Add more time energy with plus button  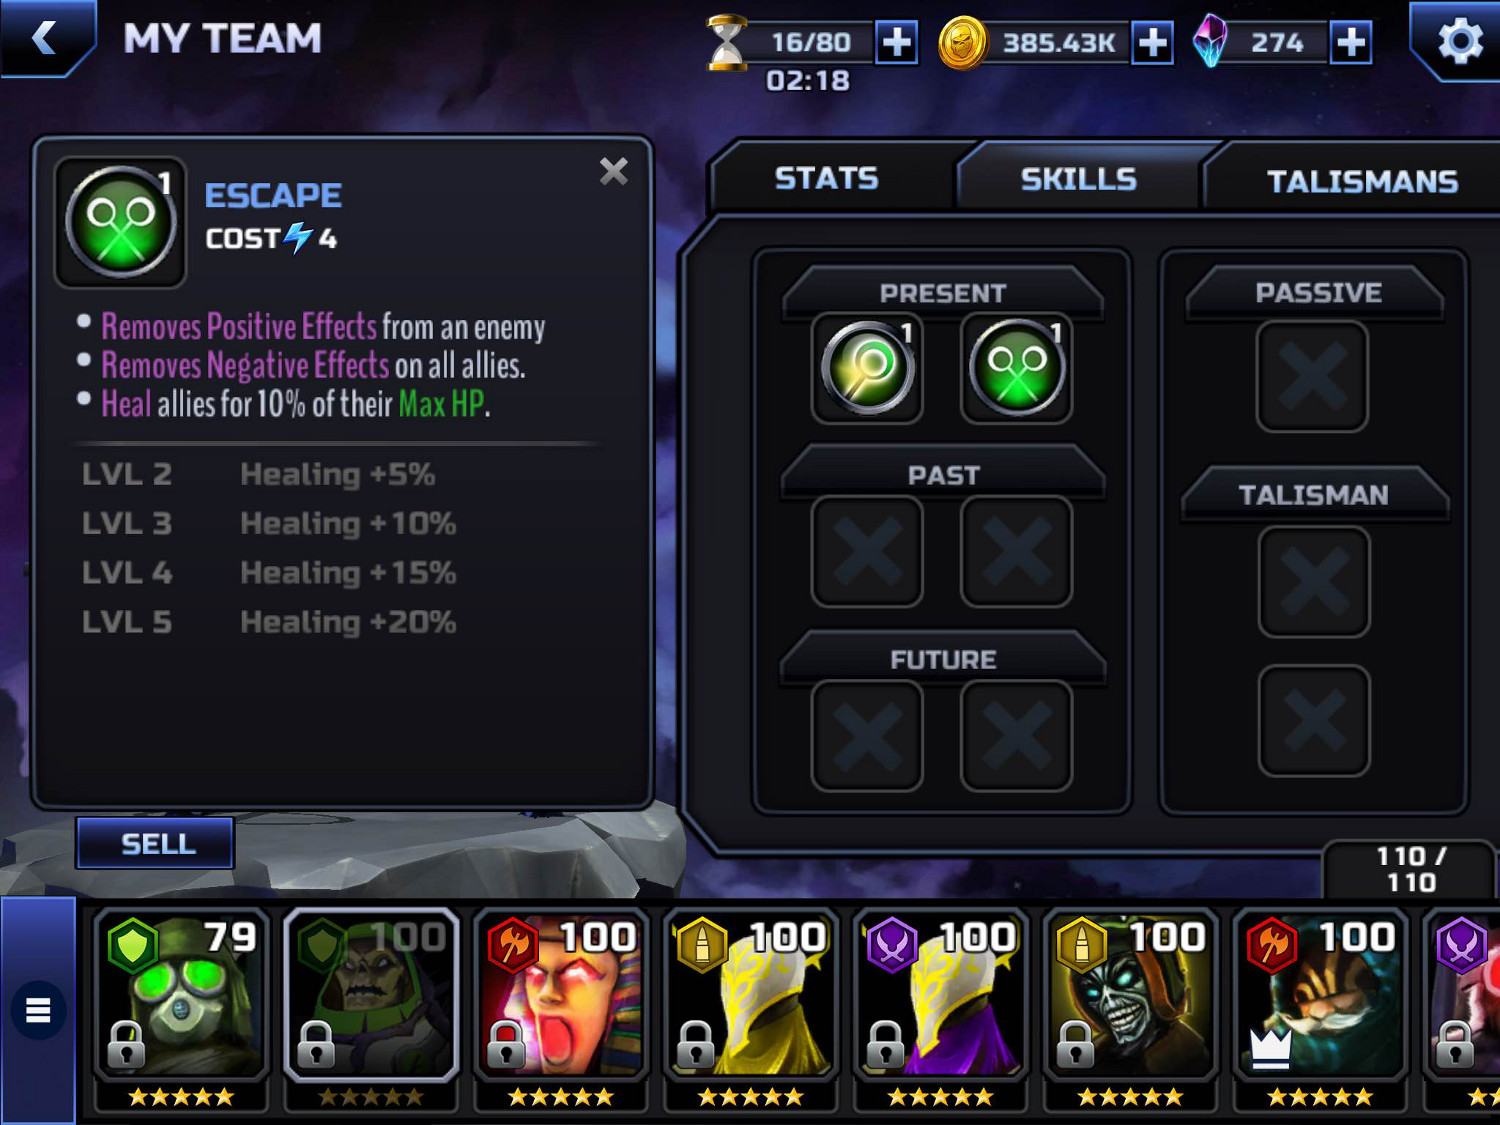click(x=897, y=43)
